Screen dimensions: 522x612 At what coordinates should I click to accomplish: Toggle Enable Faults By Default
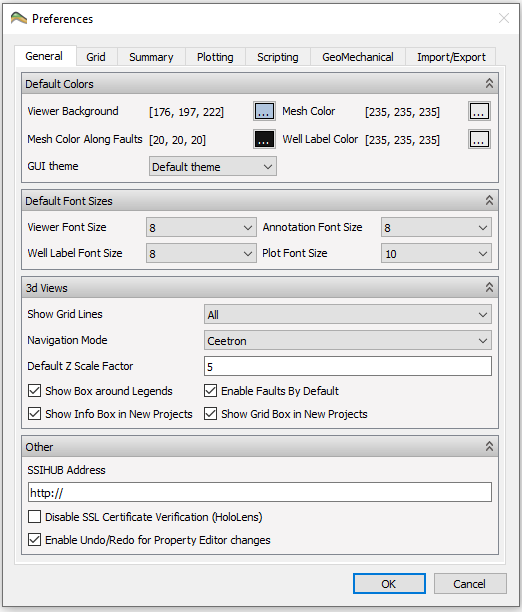point(210,390)
